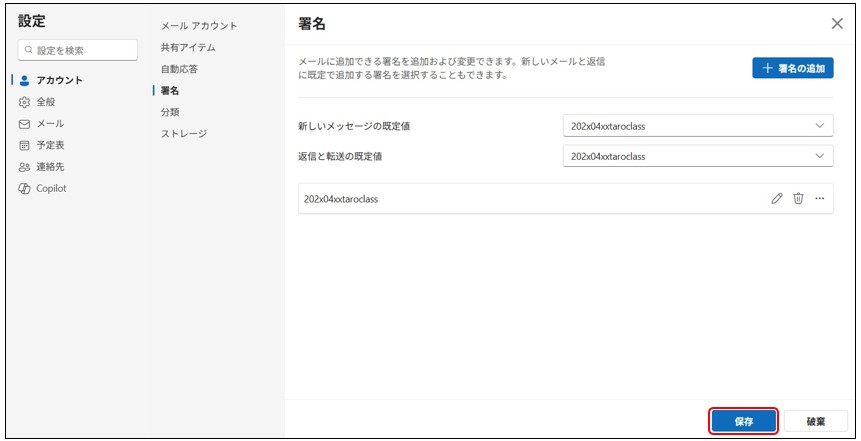Go to 自動応答 settings
Image resolution: width=861 pixels, height=441 pixels.
pyautogui.click(x=179, y=69)
